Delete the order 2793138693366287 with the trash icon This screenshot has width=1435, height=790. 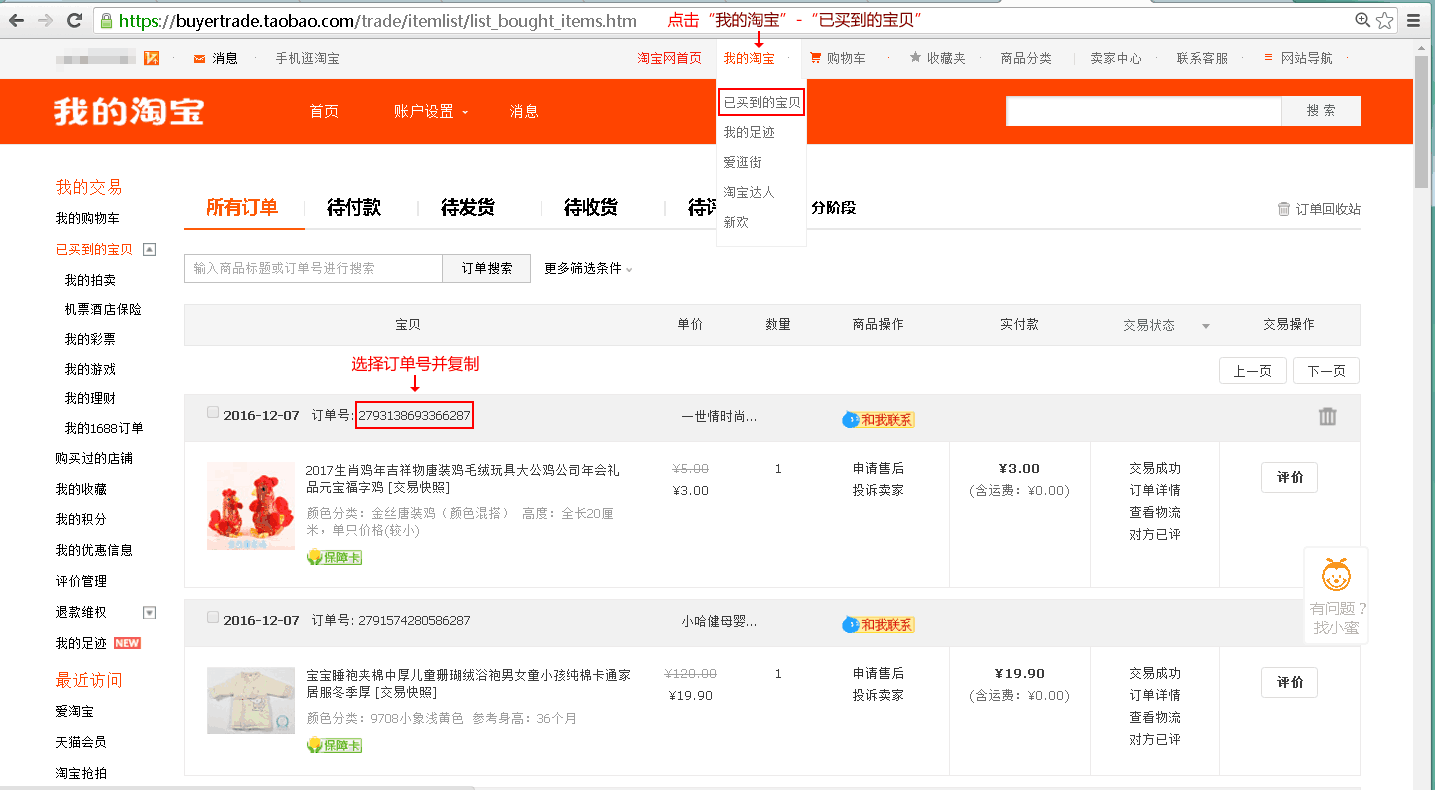(1327, 416)
